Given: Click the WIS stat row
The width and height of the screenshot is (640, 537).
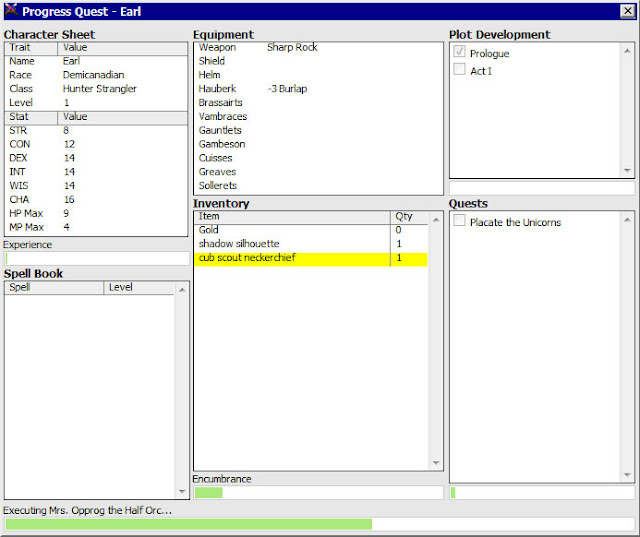Looking at the screenshot, I should point(96,186).
